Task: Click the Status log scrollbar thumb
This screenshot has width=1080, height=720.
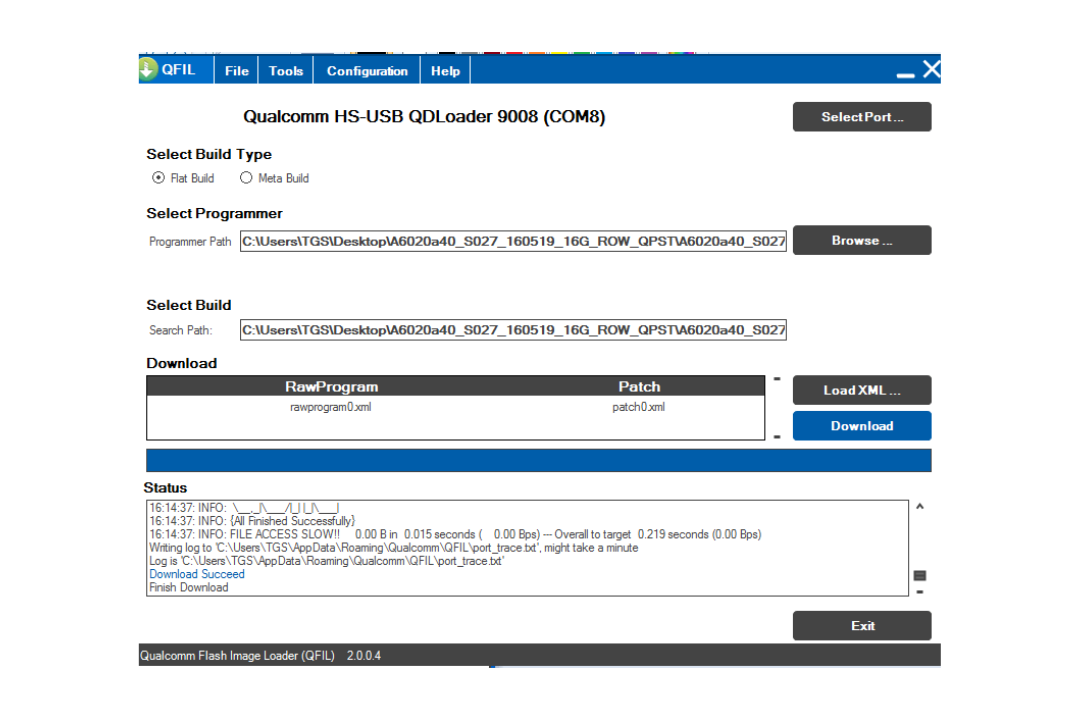Action: point(920,575)
